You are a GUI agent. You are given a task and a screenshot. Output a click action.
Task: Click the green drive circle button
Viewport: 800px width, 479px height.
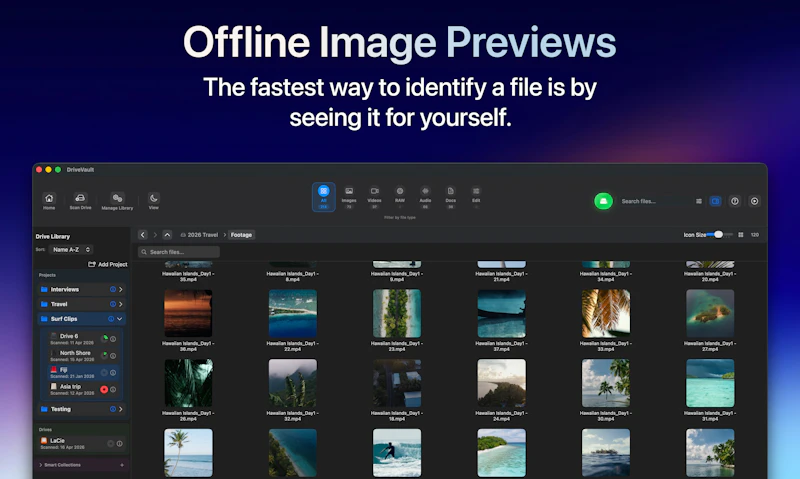pos(603,201)
